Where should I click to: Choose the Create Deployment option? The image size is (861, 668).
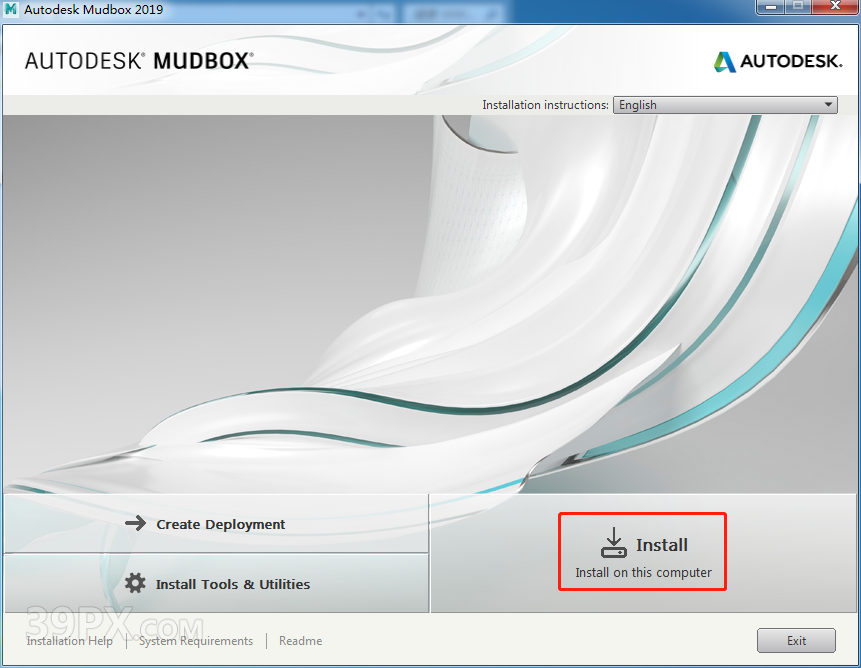220,524
